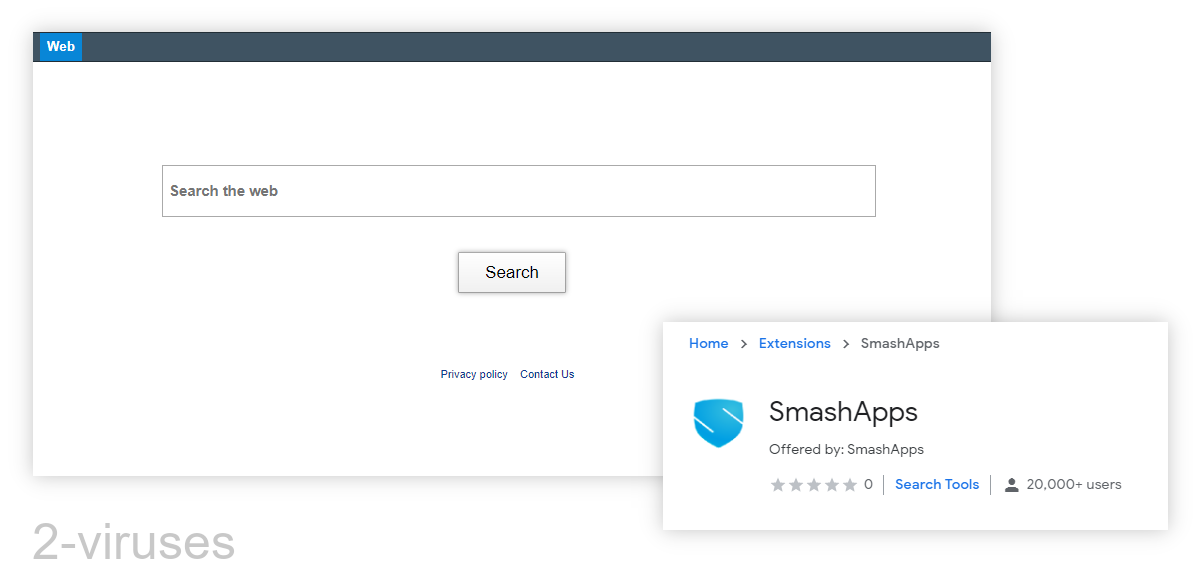Click the rating value 0
1200x581 pixels.
[x=867, y=484]
